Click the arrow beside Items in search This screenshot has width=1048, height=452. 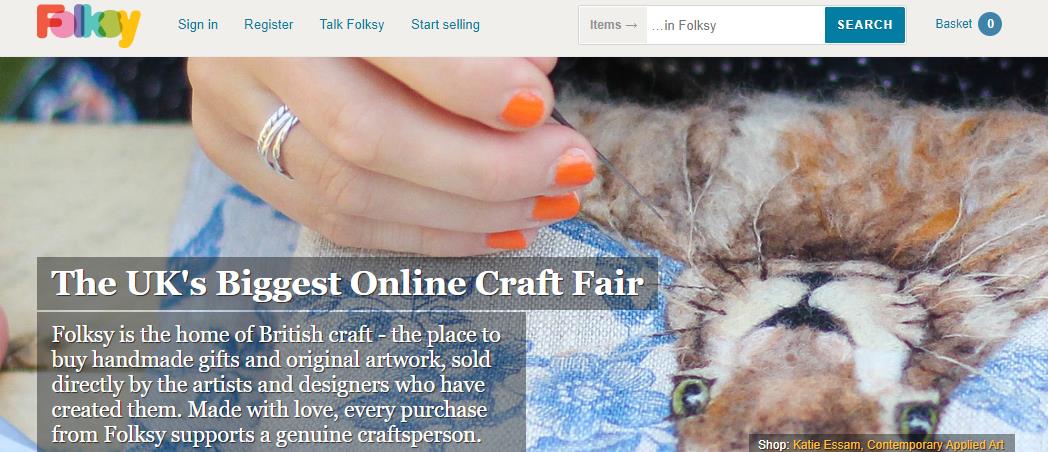pos(632,25)
